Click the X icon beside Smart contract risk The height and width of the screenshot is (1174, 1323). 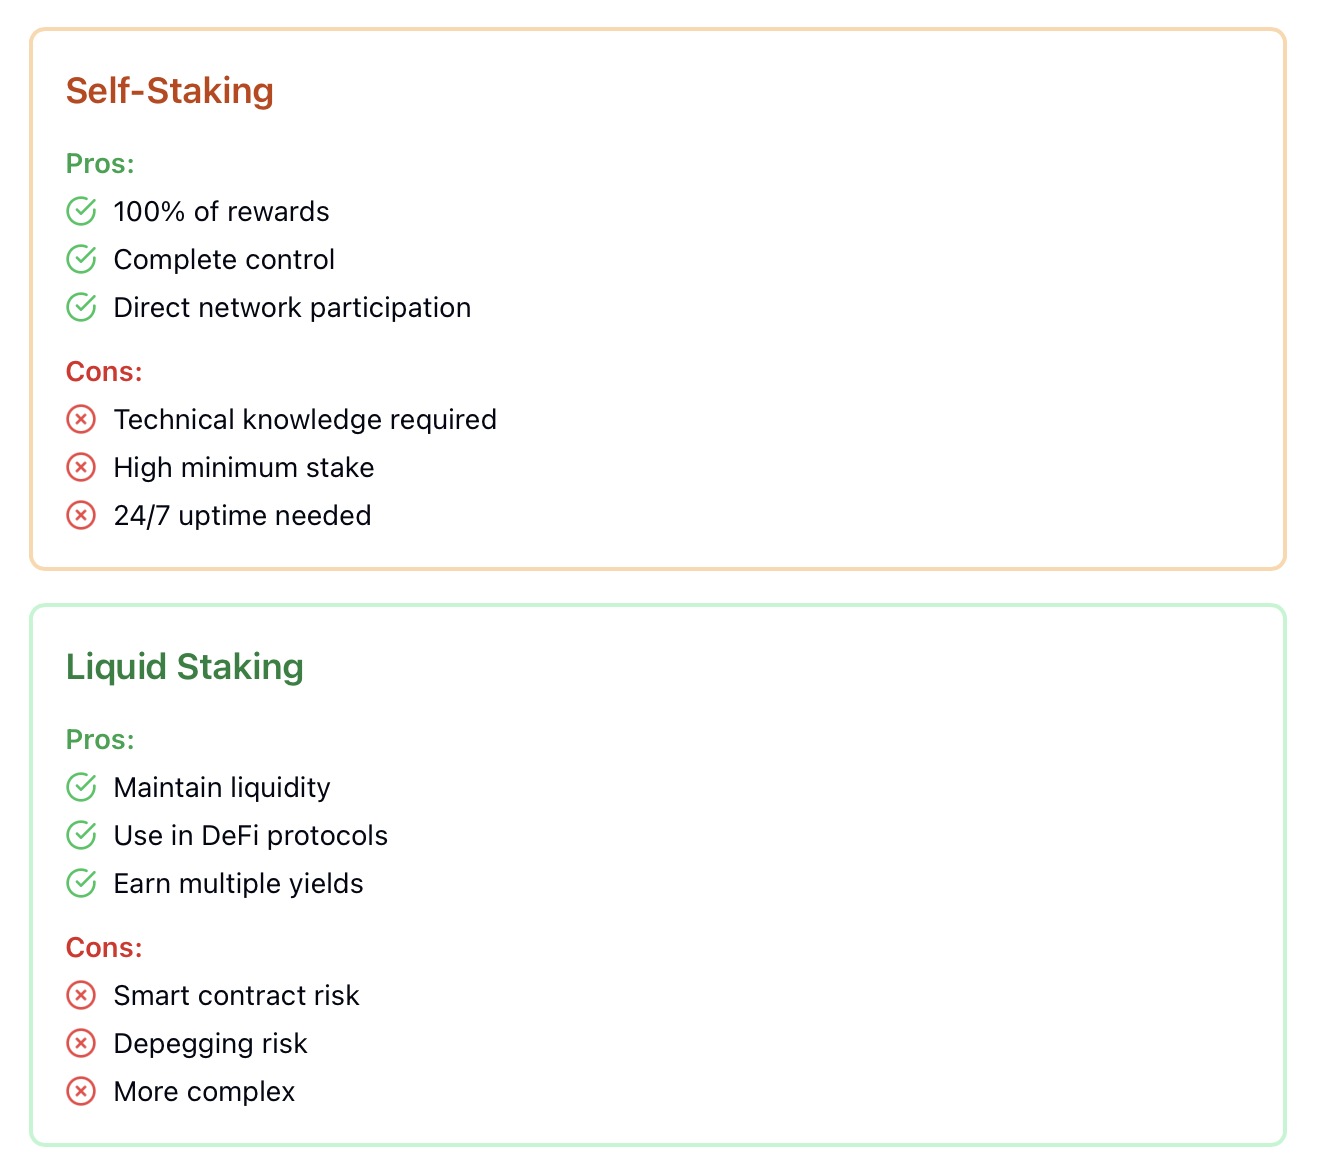tap(81, 995)
